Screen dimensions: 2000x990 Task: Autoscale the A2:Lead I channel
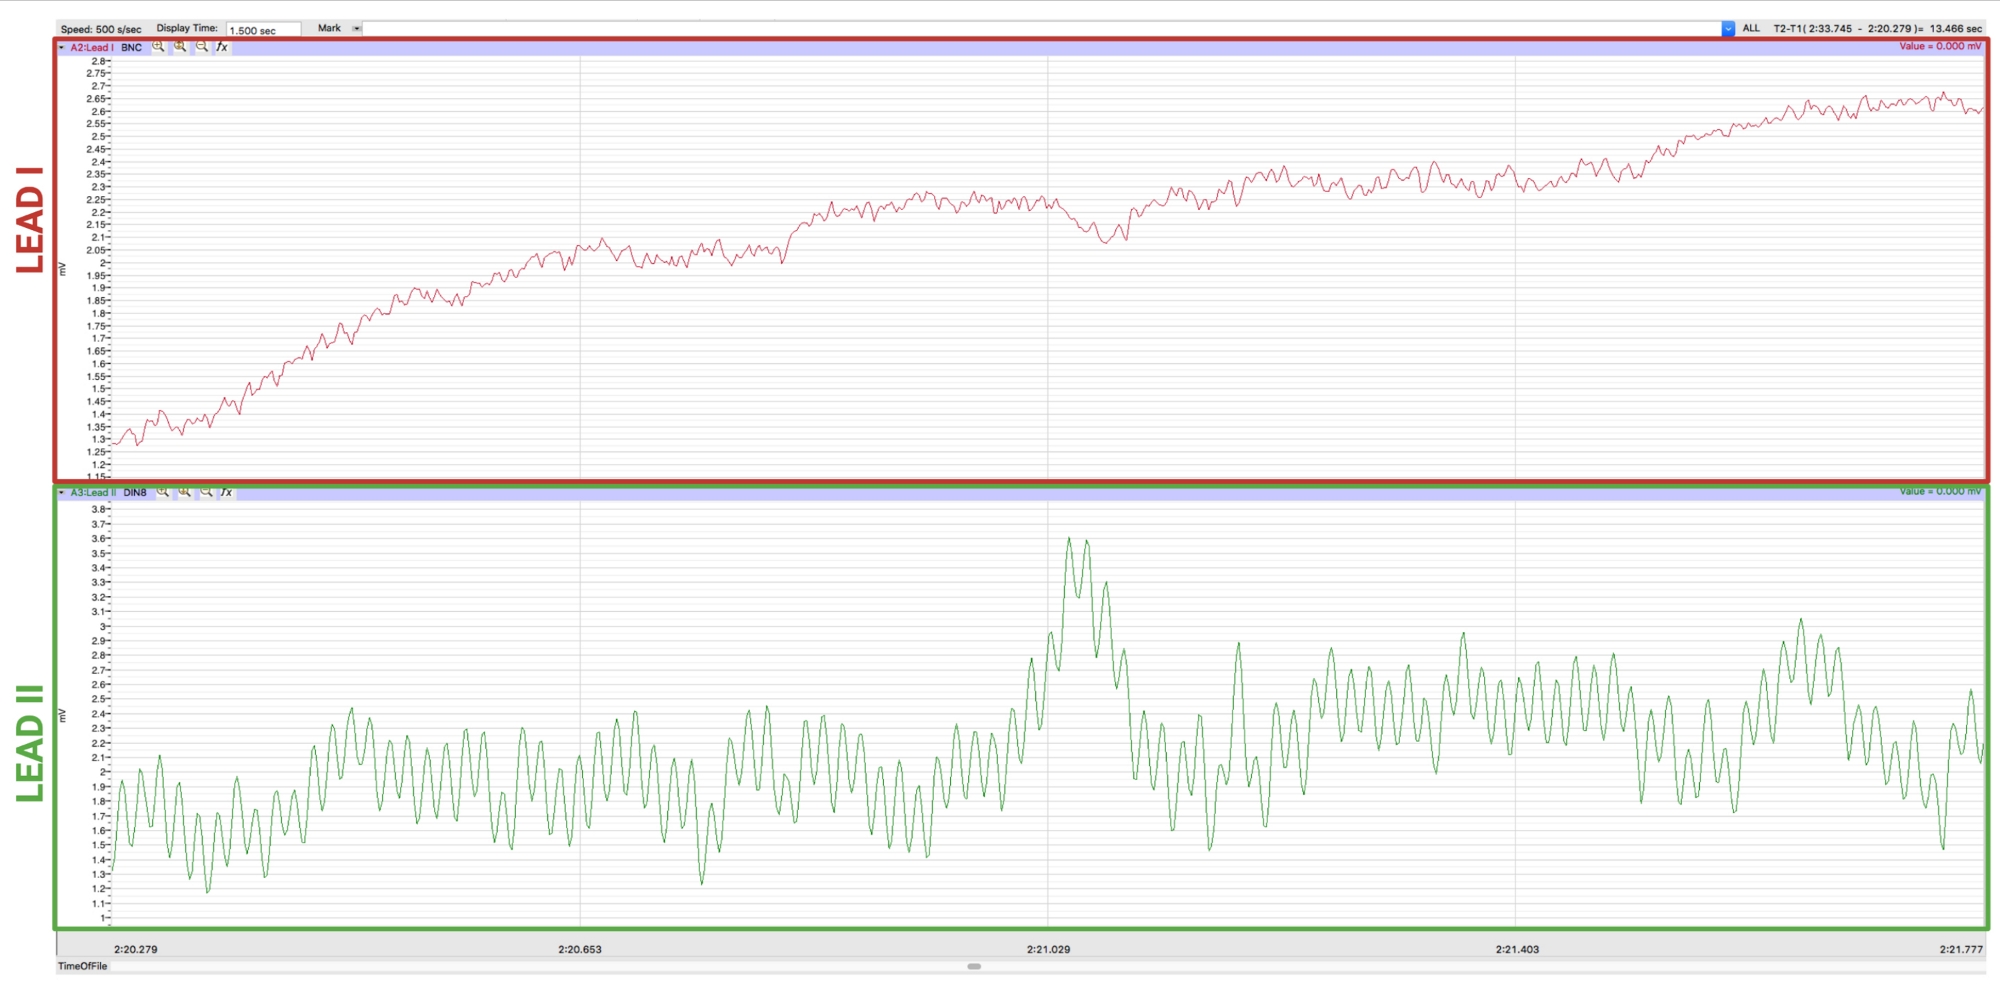pos(180,47)
